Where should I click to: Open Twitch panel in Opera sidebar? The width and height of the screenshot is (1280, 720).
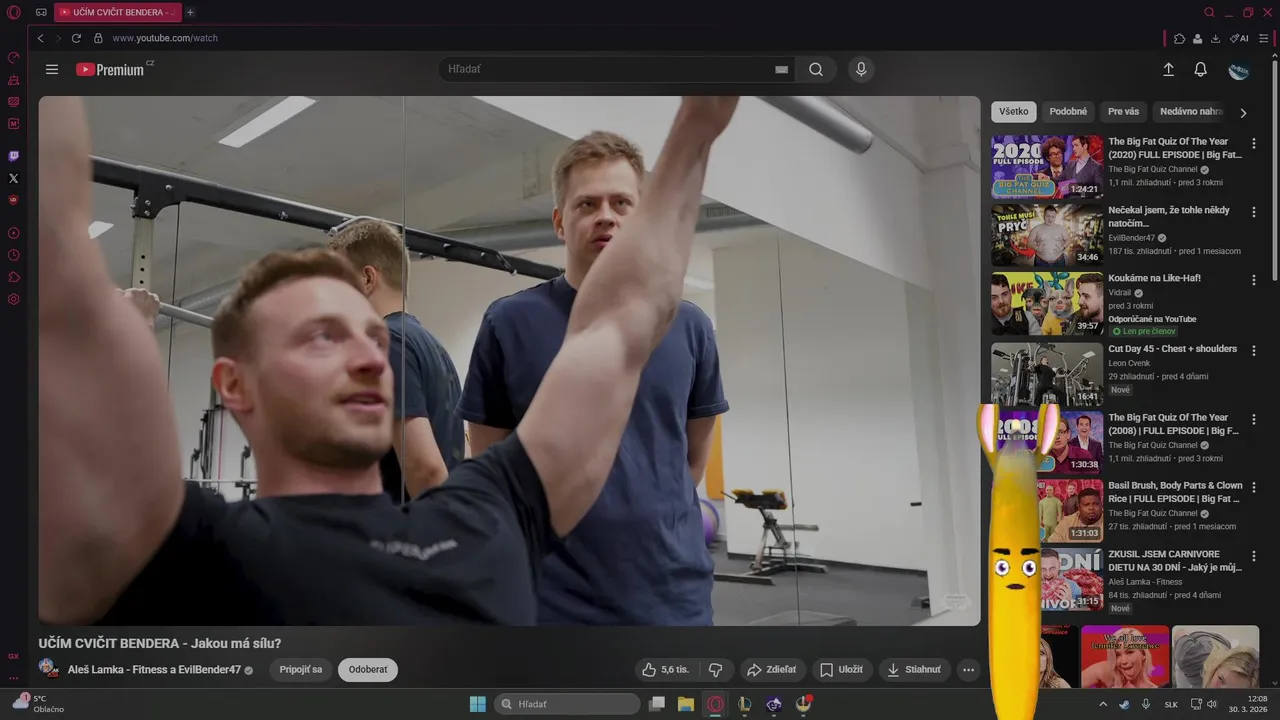pyautogui.click(x=13, y=156)
